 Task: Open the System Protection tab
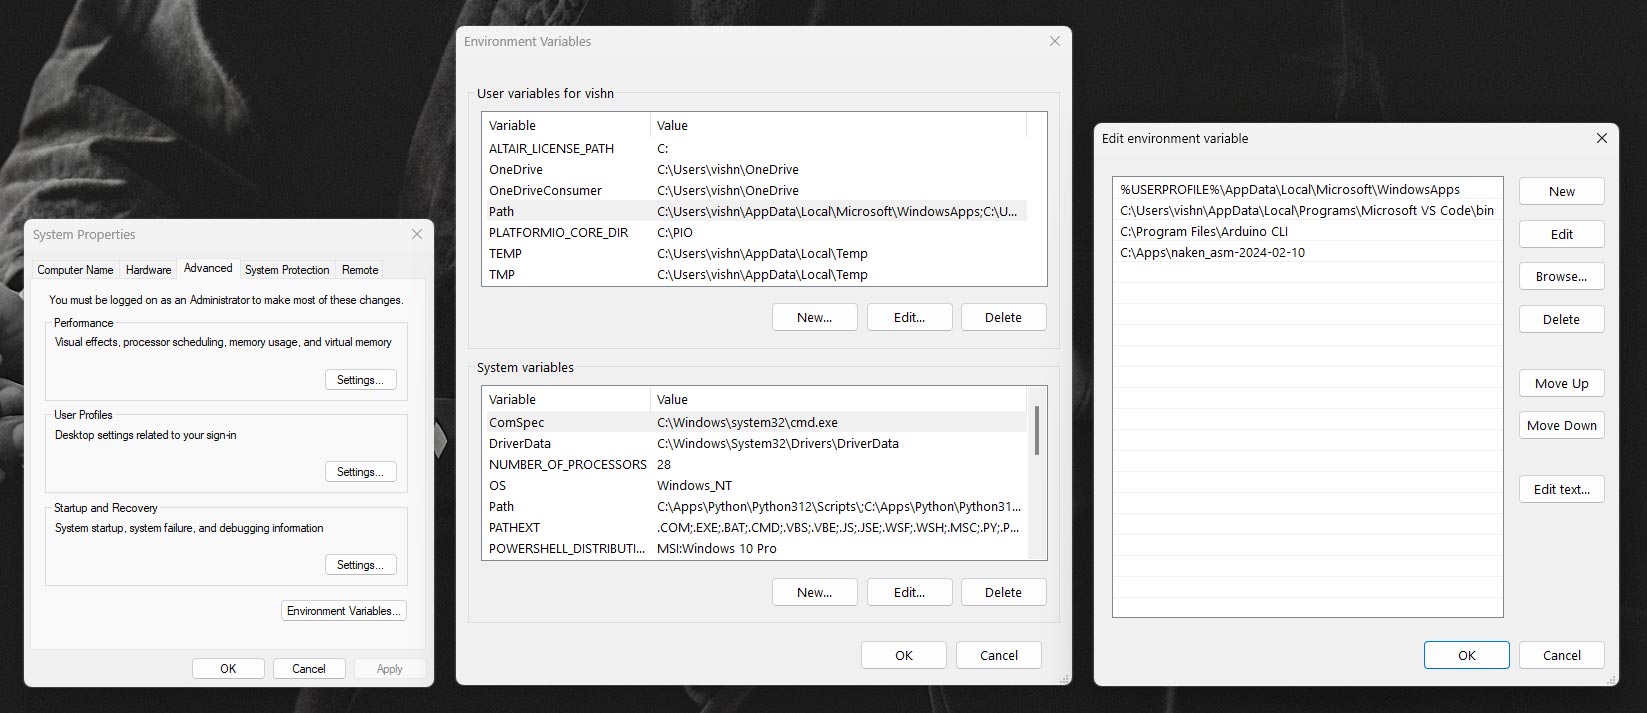tap(287, 269)
